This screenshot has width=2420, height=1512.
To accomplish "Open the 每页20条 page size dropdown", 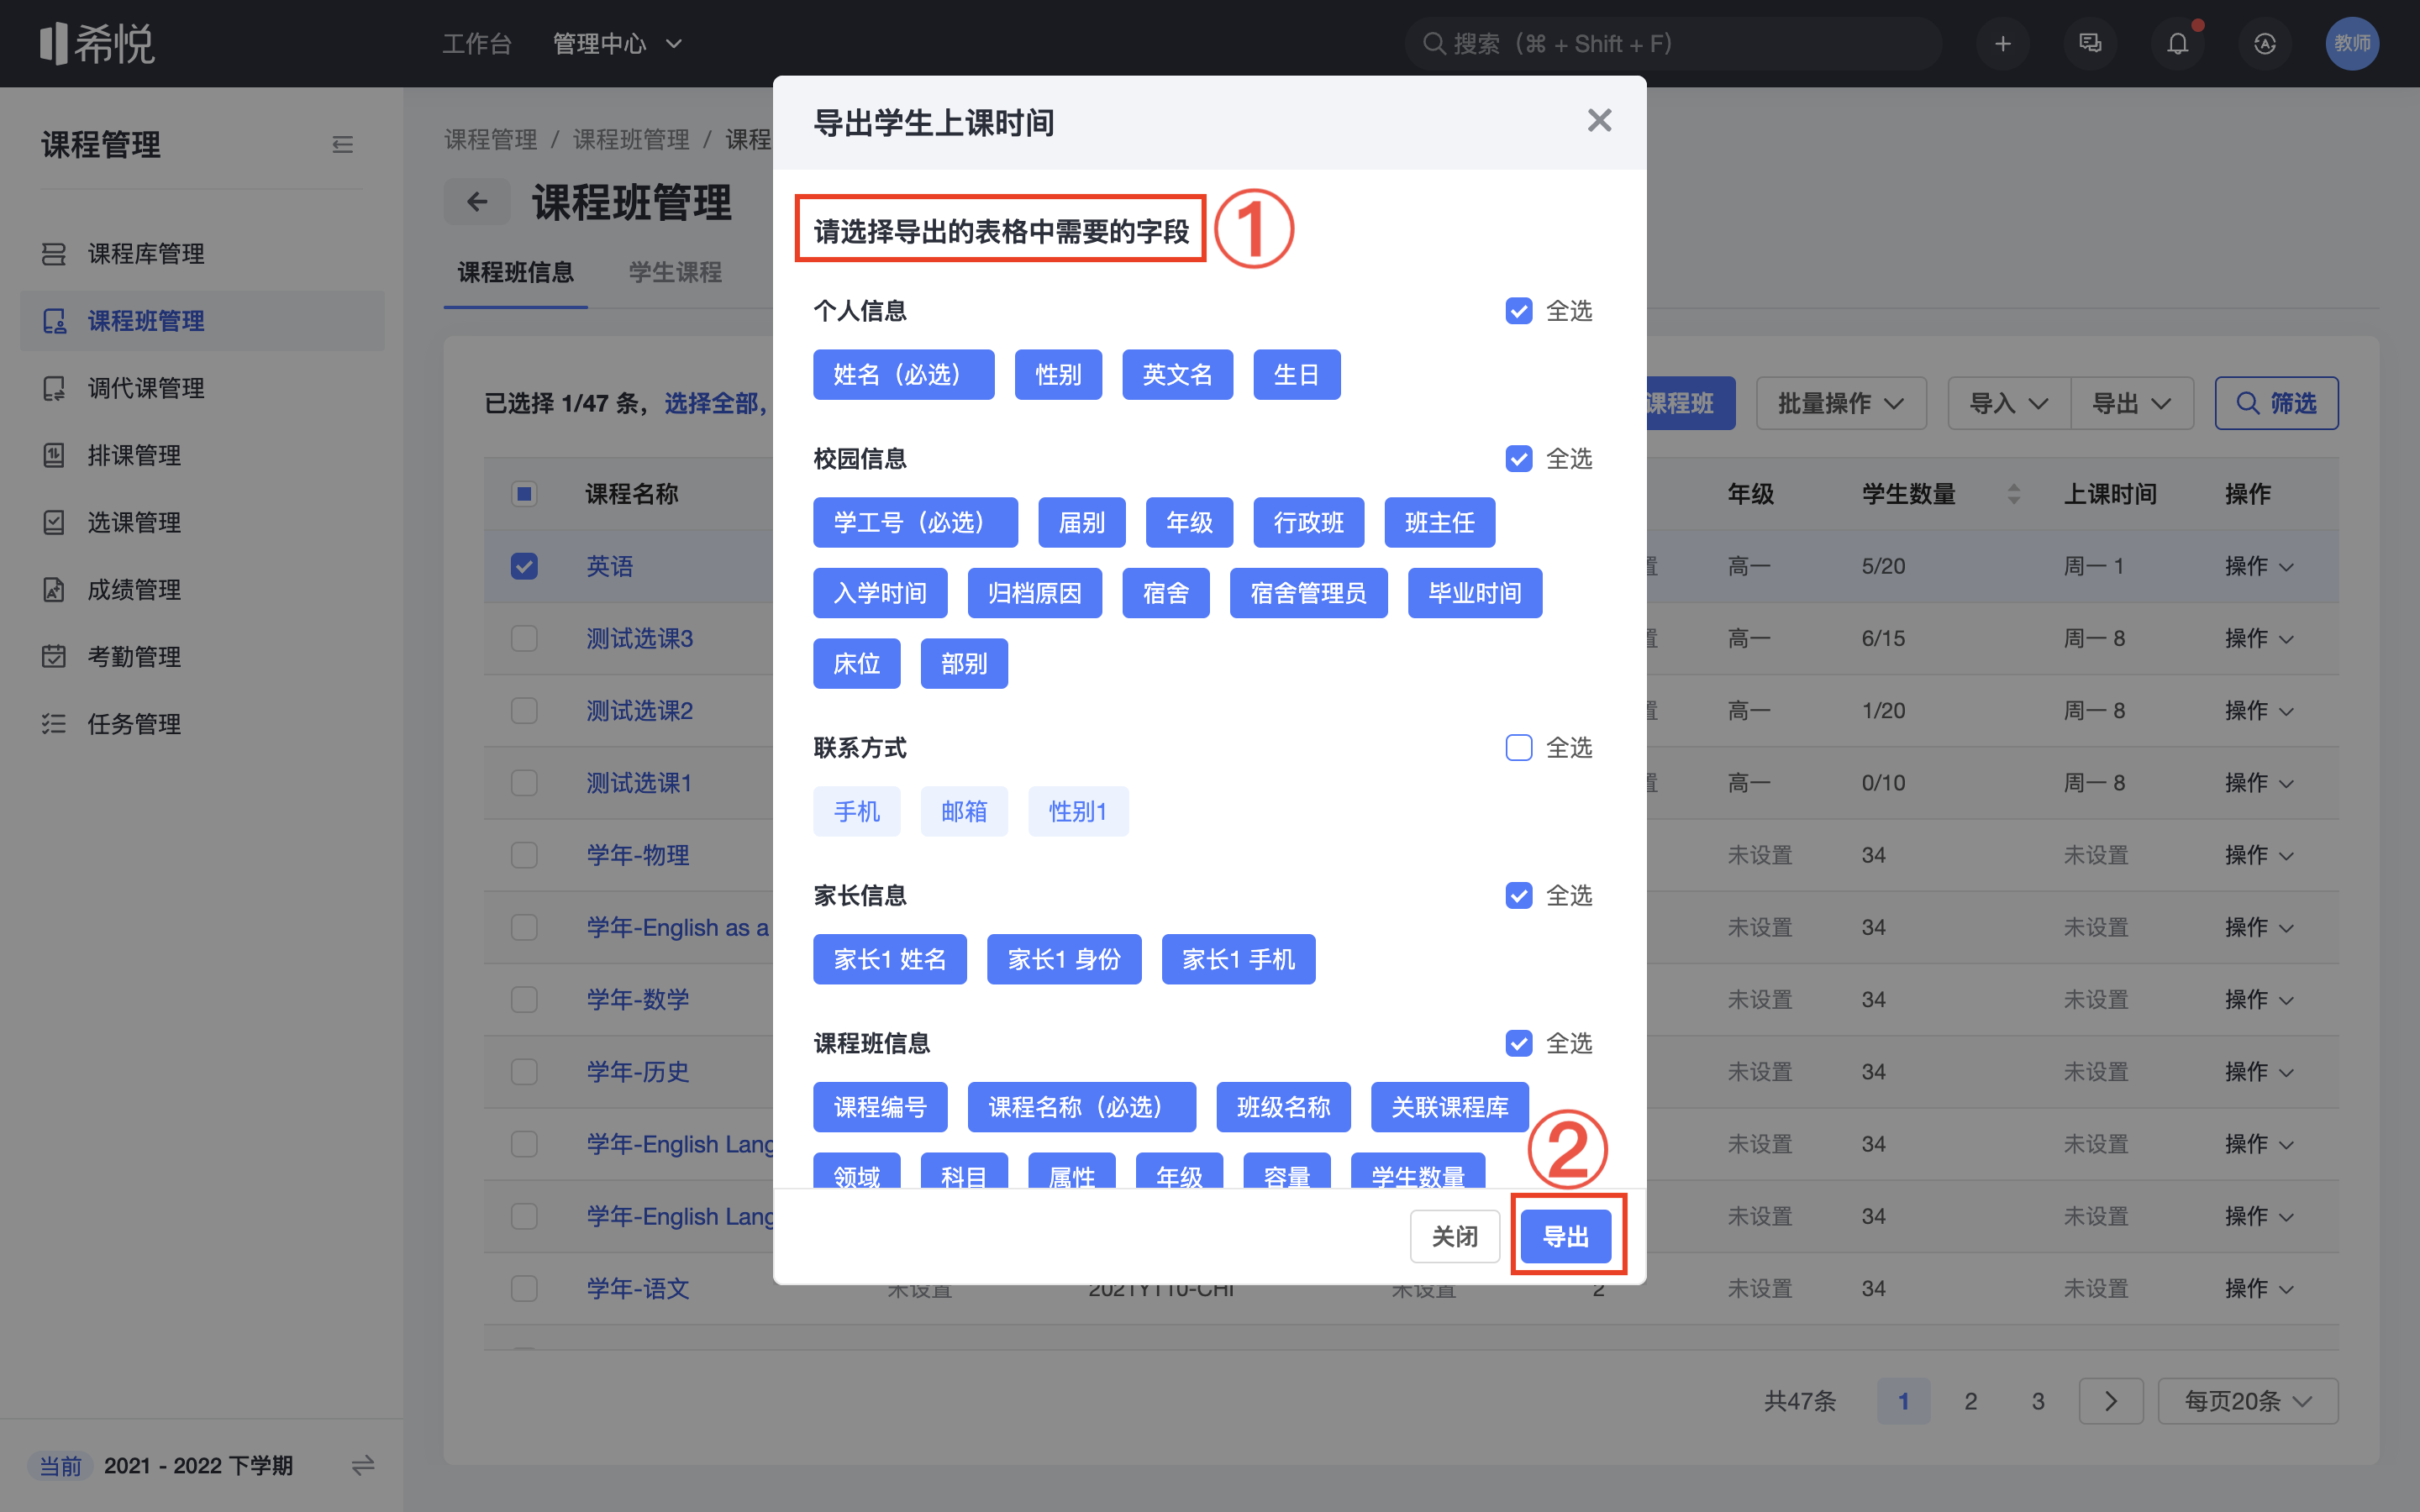I will pyautogui.click(x=2248, y=1401).
